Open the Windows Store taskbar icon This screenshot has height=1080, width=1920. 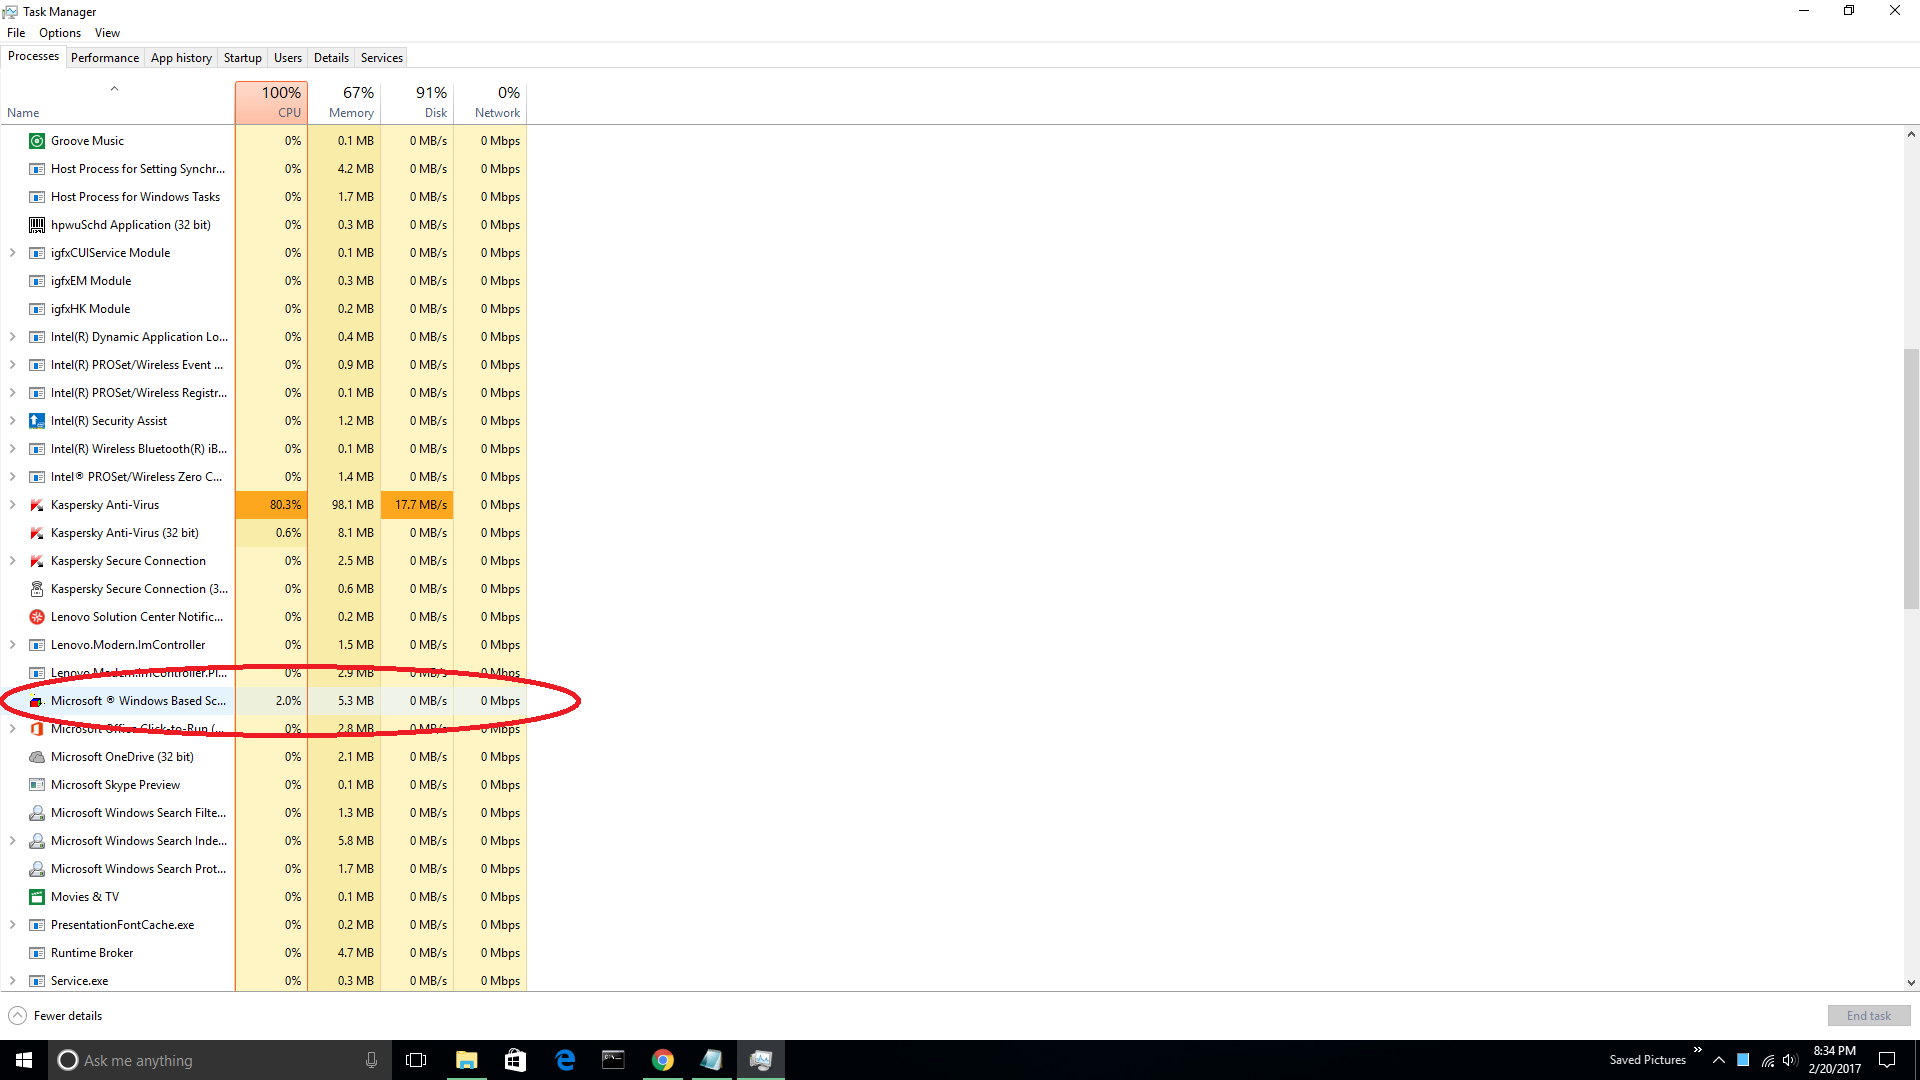pyautogui.click(x=515, y=1060)
